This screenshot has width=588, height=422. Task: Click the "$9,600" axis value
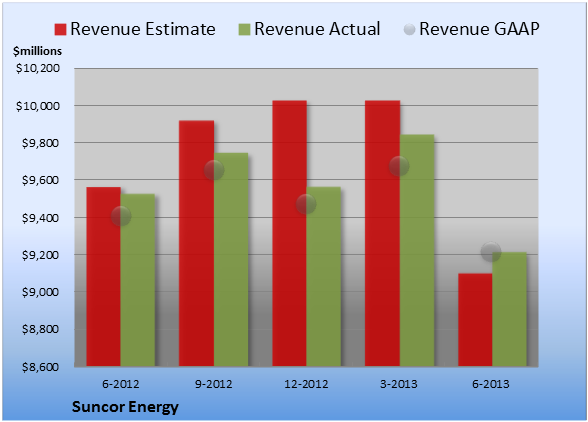(x=40, y=180)
